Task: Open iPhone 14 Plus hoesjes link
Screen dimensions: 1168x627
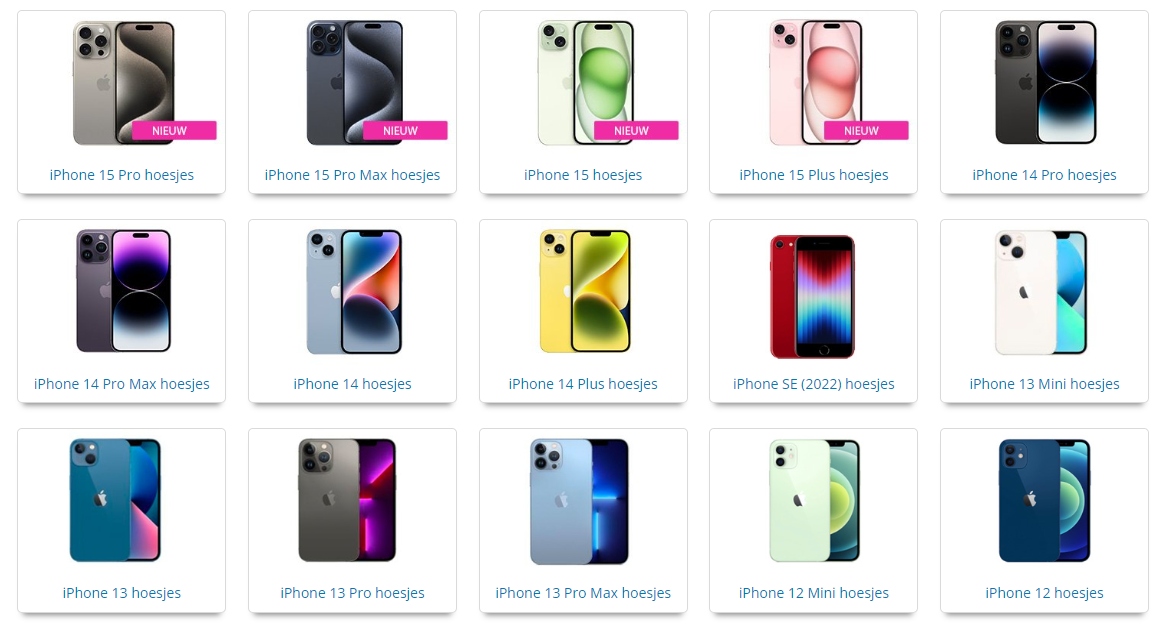Action: (x=583, y=384)
